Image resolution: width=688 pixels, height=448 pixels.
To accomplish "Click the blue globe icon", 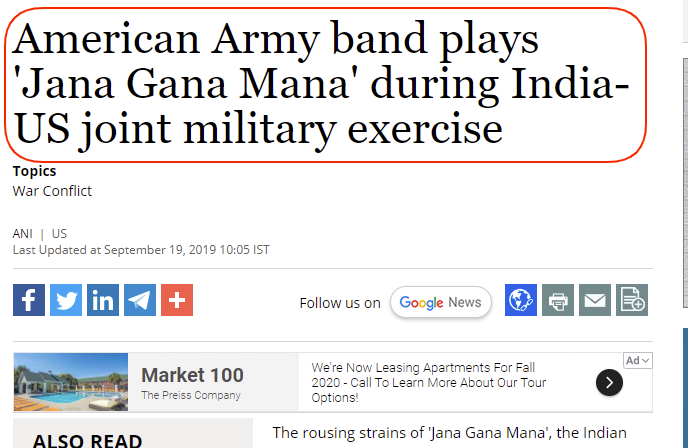I will [521, 300].
